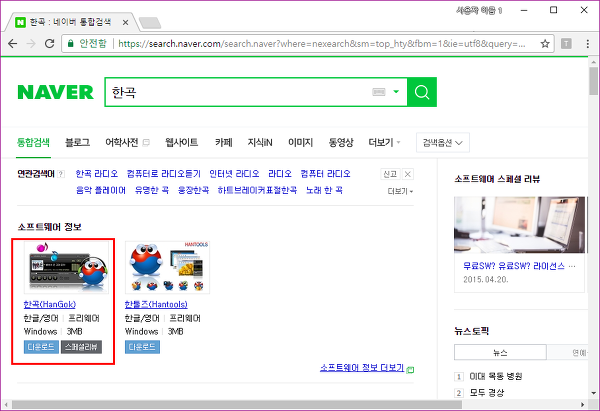Viewport: 600px width, 411px height.
Task: Click news topic 모두 경상
Action: point(487,393)
